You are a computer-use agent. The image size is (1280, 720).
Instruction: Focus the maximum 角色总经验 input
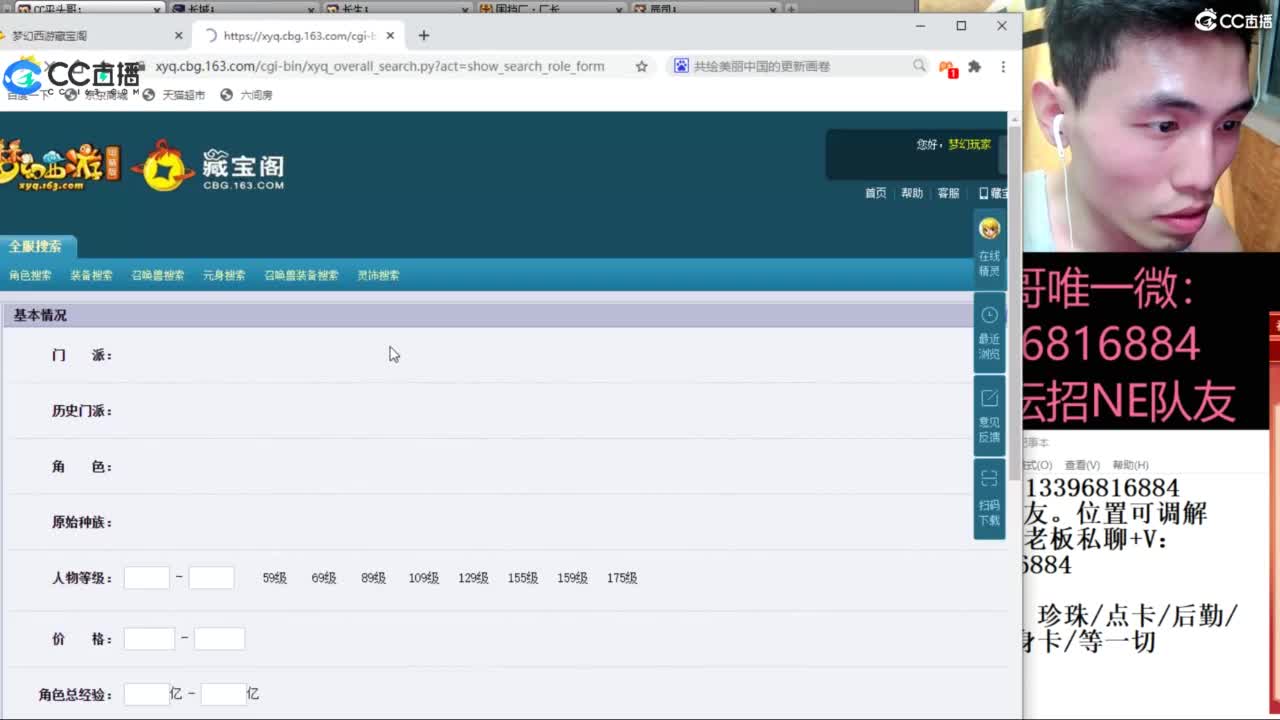click(223, 694)
